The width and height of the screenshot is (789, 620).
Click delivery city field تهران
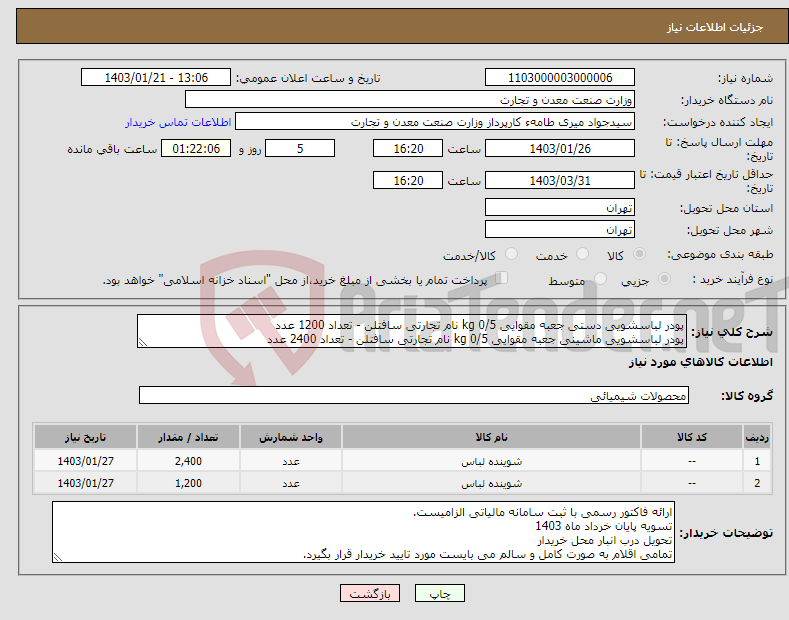(x=560, y=229)
